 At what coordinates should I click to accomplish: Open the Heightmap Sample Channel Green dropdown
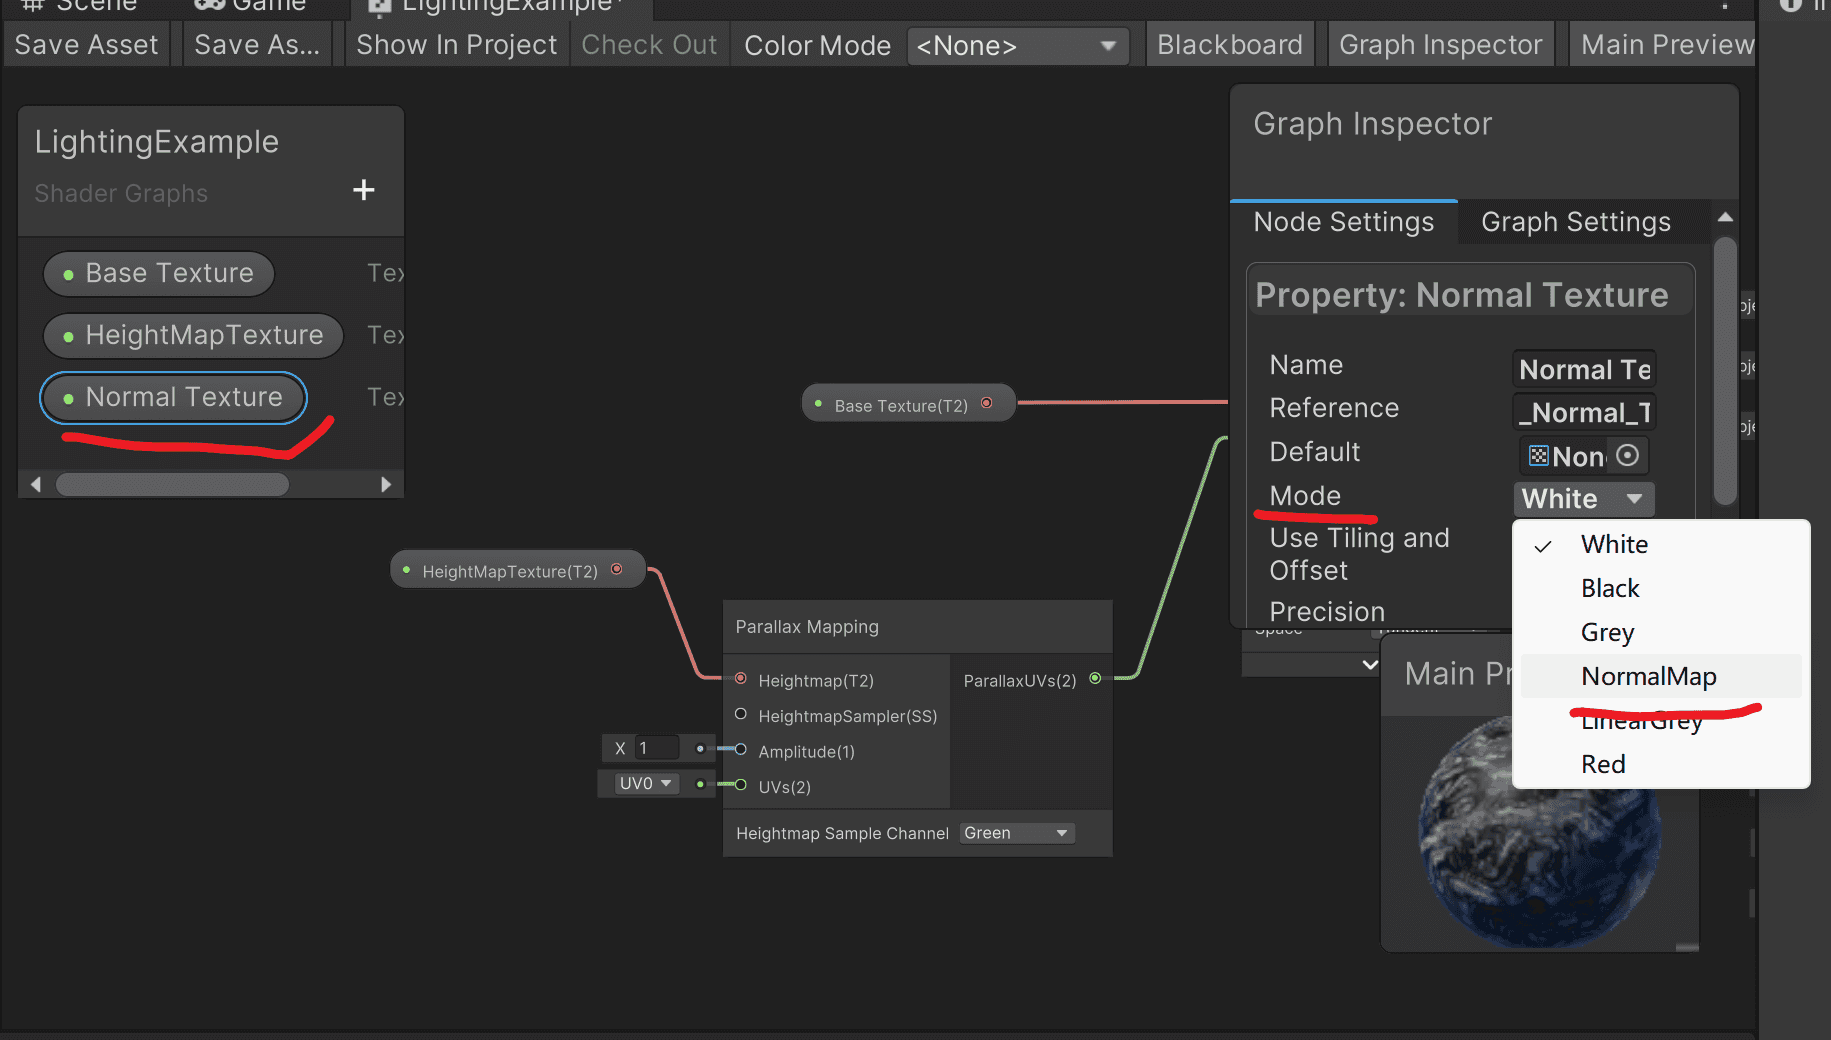[x=1016, y=833]
